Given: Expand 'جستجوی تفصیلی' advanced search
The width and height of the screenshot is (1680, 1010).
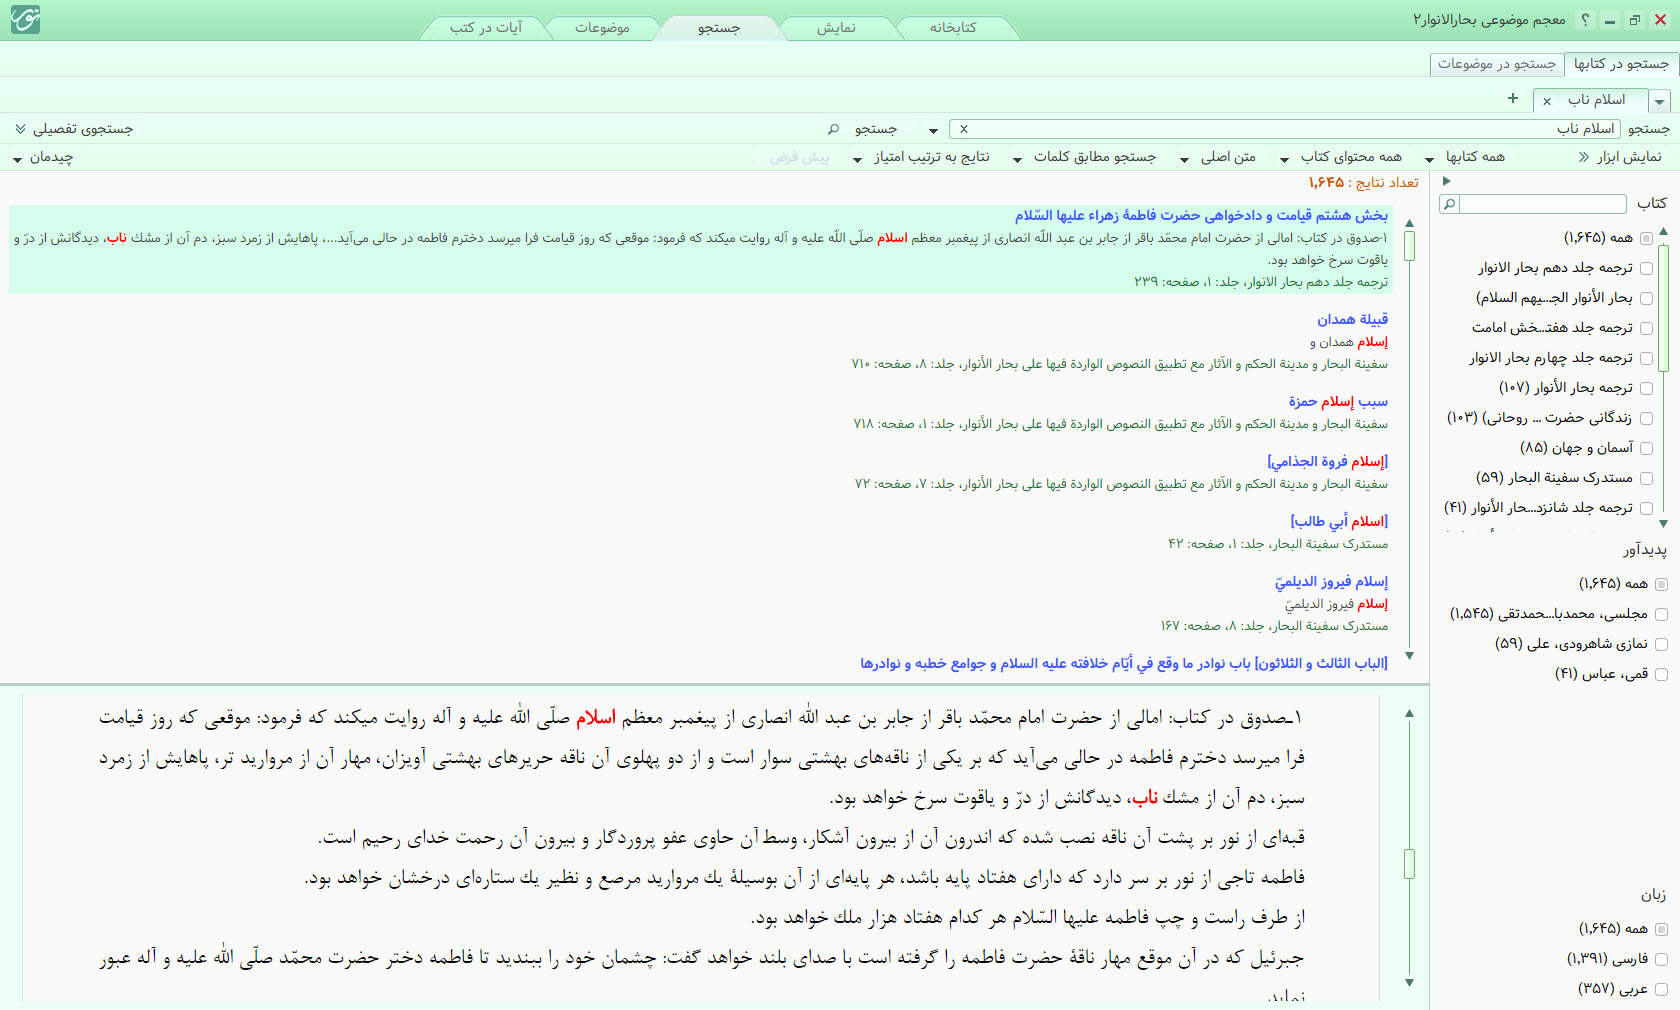Looking at the screenshot, I should pos(74,129).
